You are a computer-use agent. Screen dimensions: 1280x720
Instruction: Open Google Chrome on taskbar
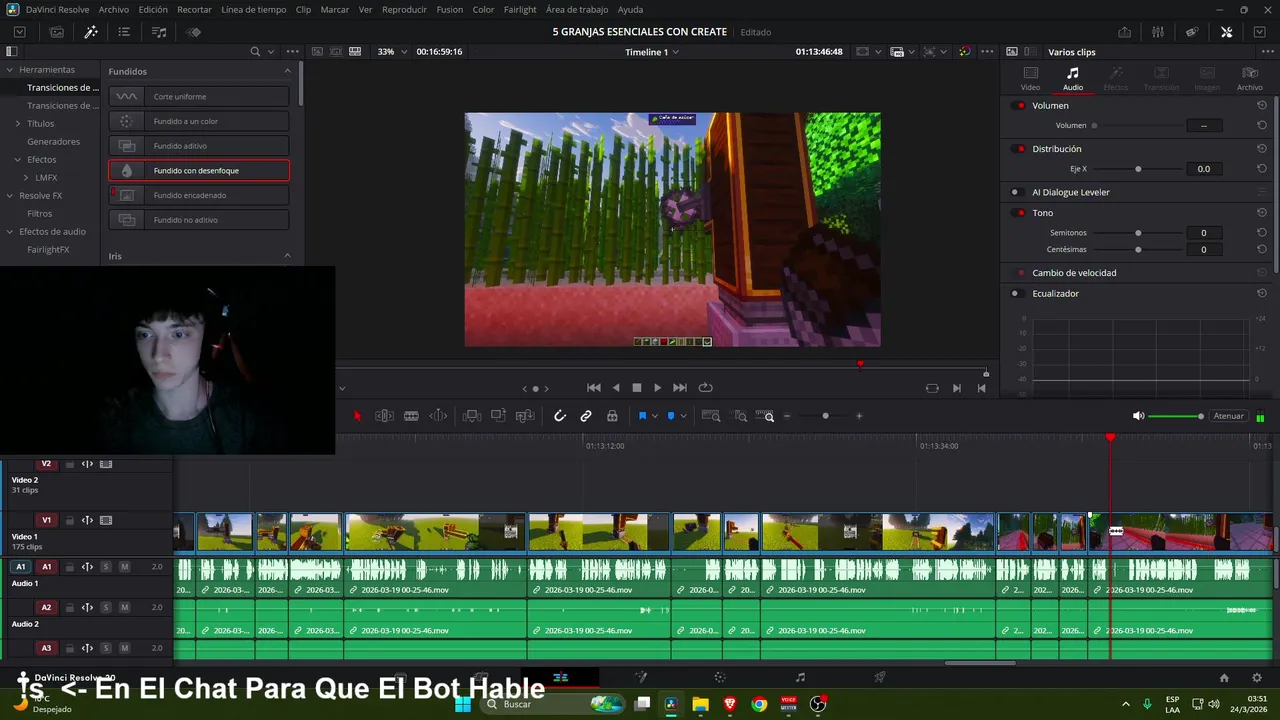click(759, 704)
